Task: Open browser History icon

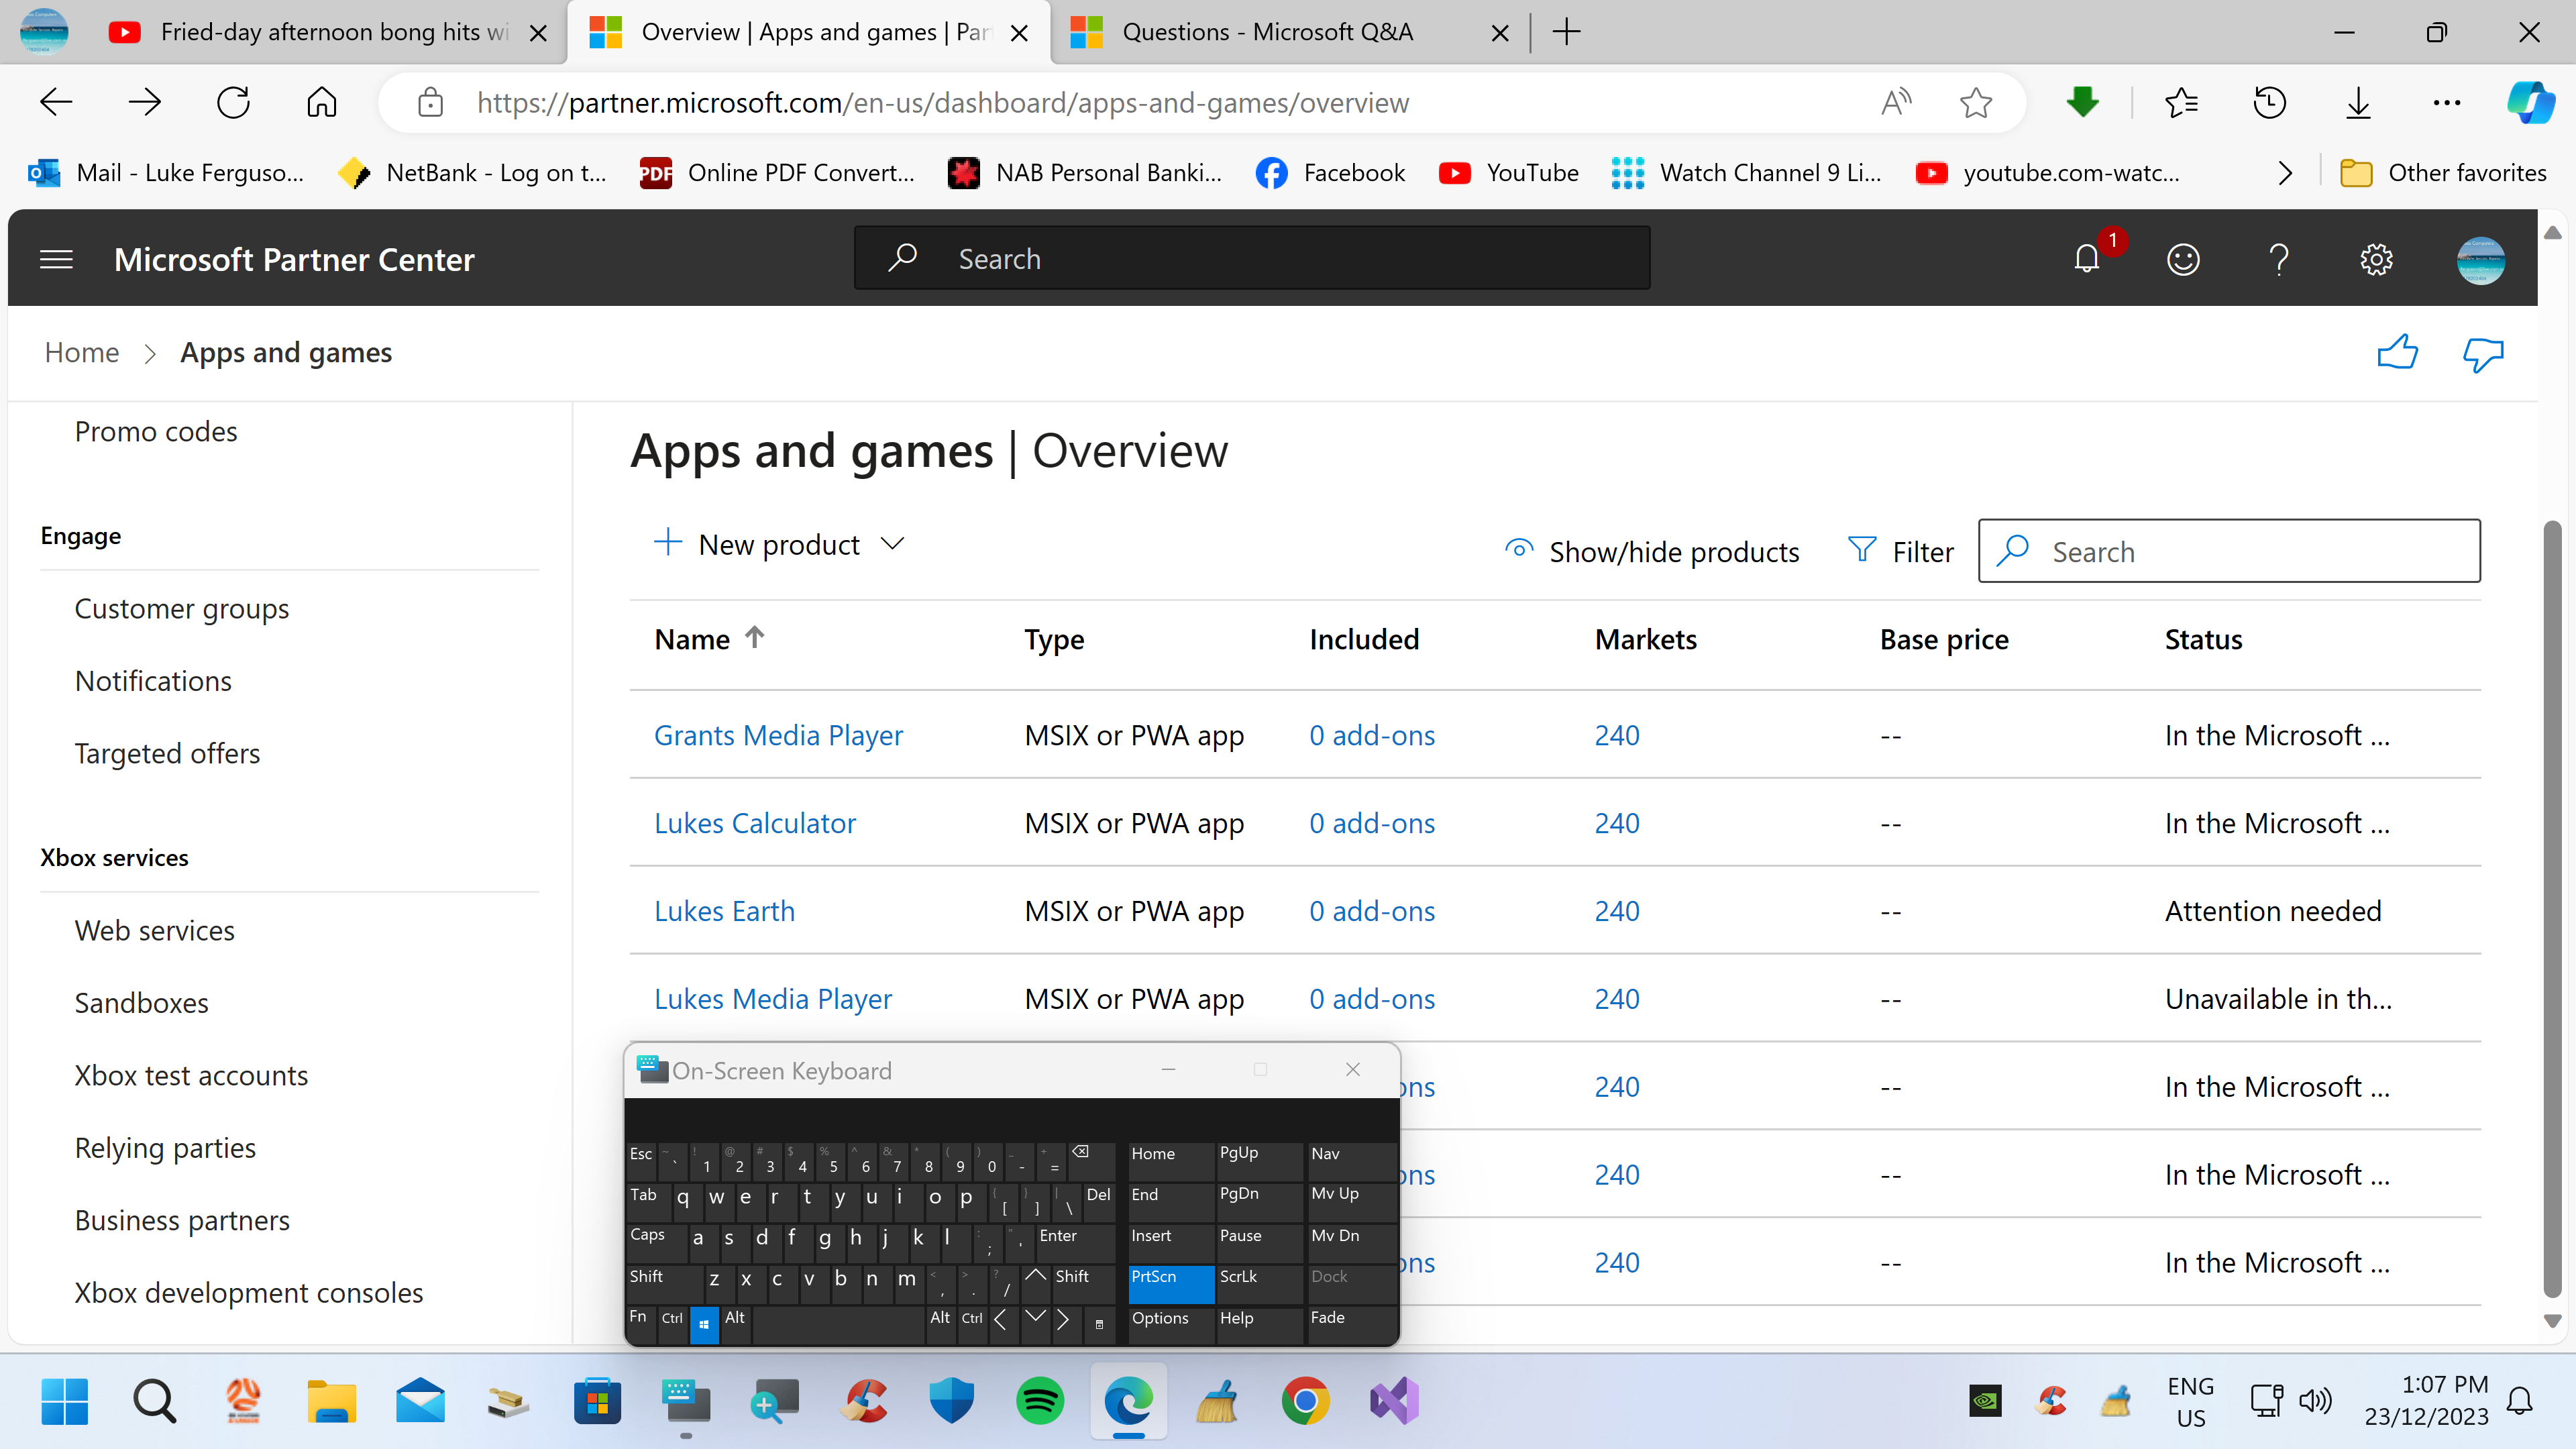Action: 2269,102
